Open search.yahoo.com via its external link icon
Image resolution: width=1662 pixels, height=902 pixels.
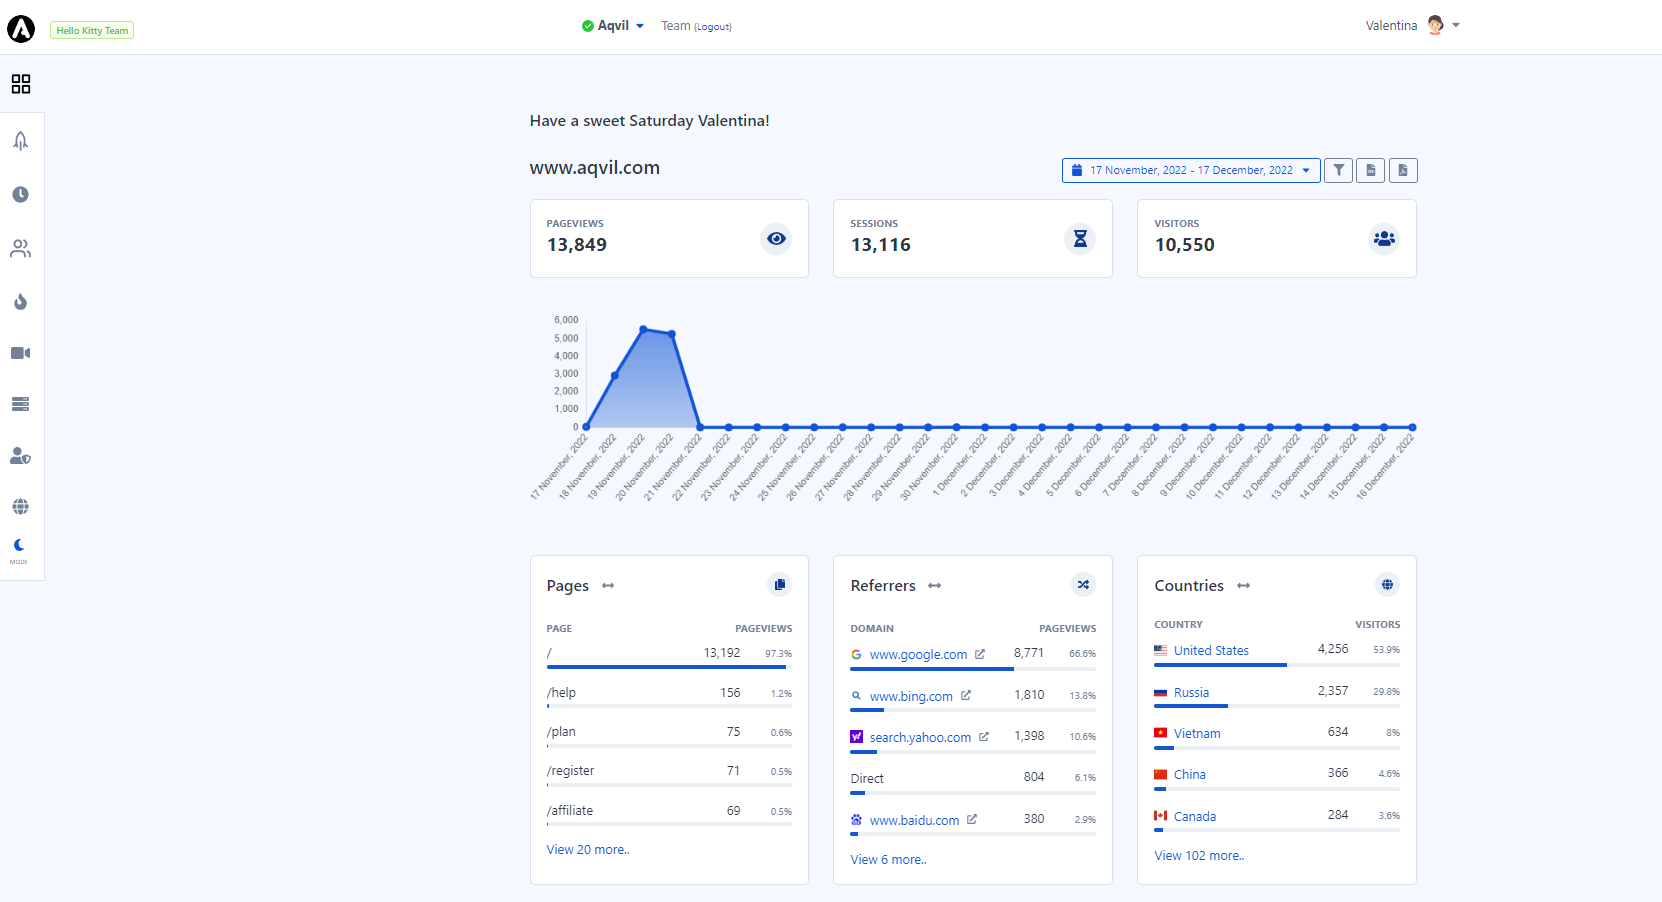[x=984, y=736]
